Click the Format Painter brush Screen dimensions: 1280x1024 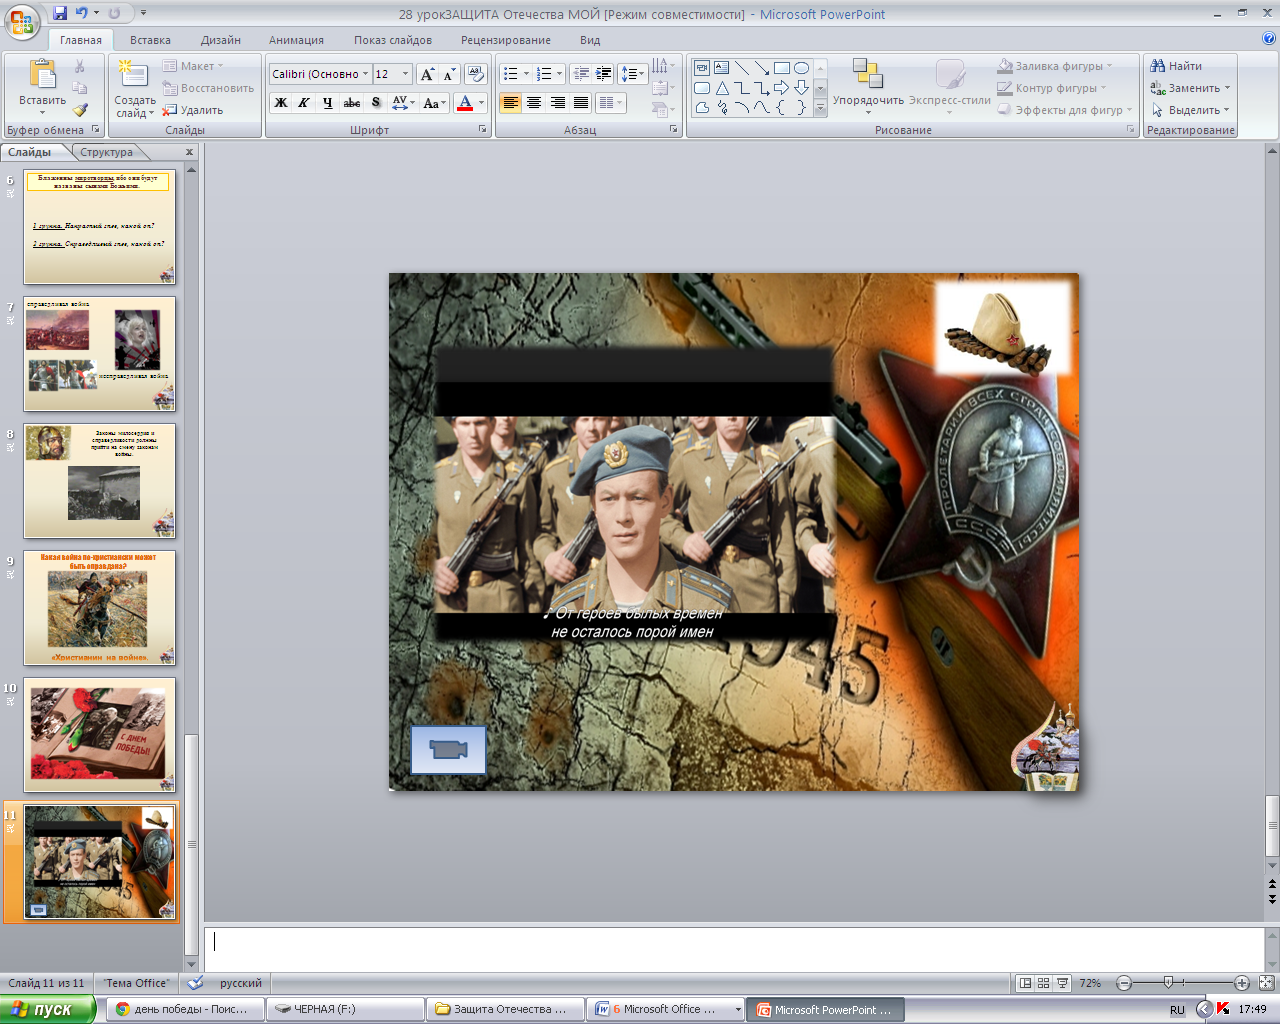[x=80, y=110]
